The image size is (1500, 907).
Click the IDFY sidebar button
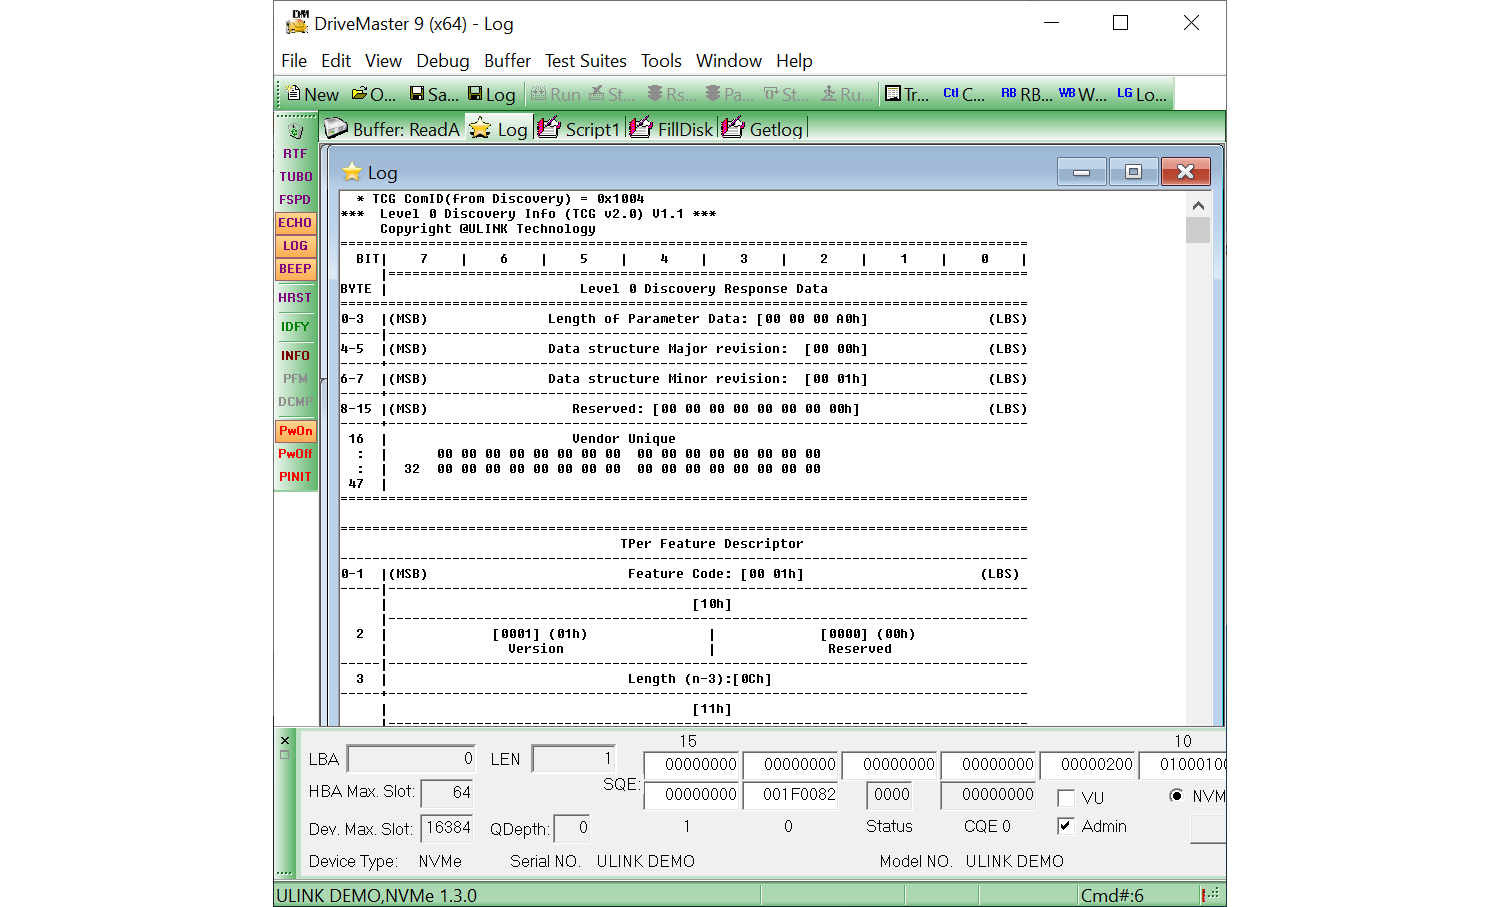tap(295, 327)
